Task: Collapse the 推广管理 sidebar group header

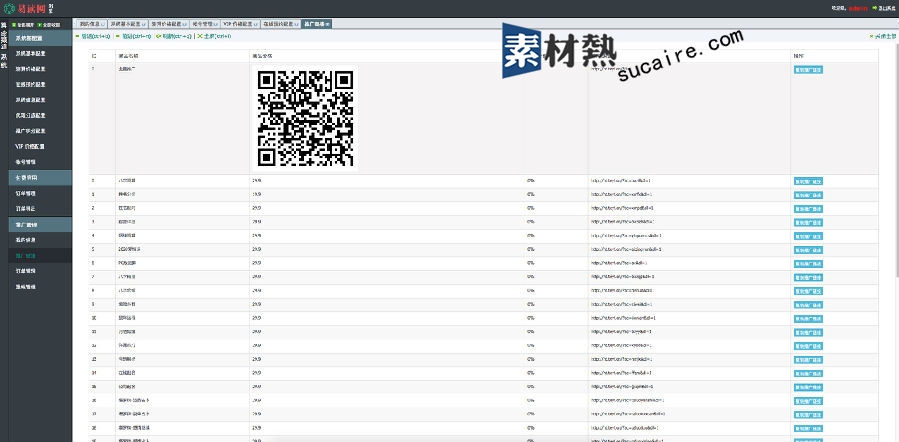Action: click(40, 224)
